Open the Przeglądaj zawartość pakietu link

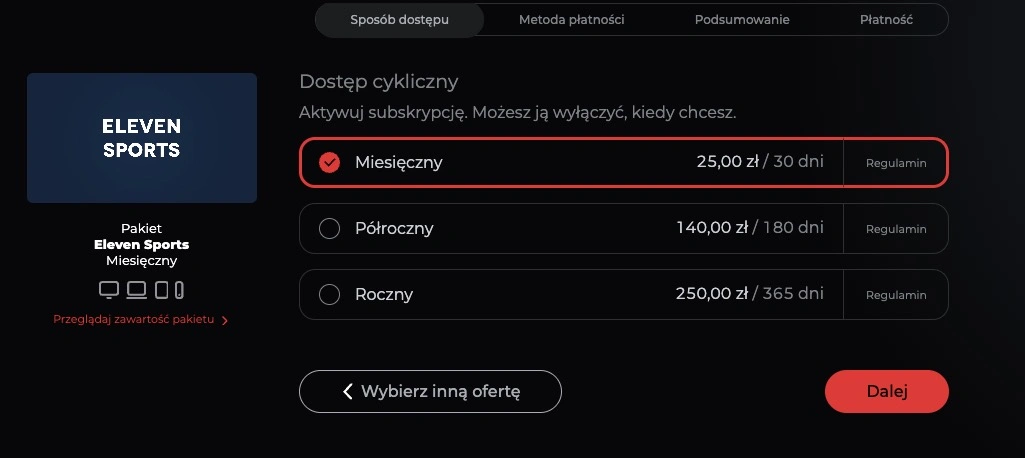tap(134, 320)
